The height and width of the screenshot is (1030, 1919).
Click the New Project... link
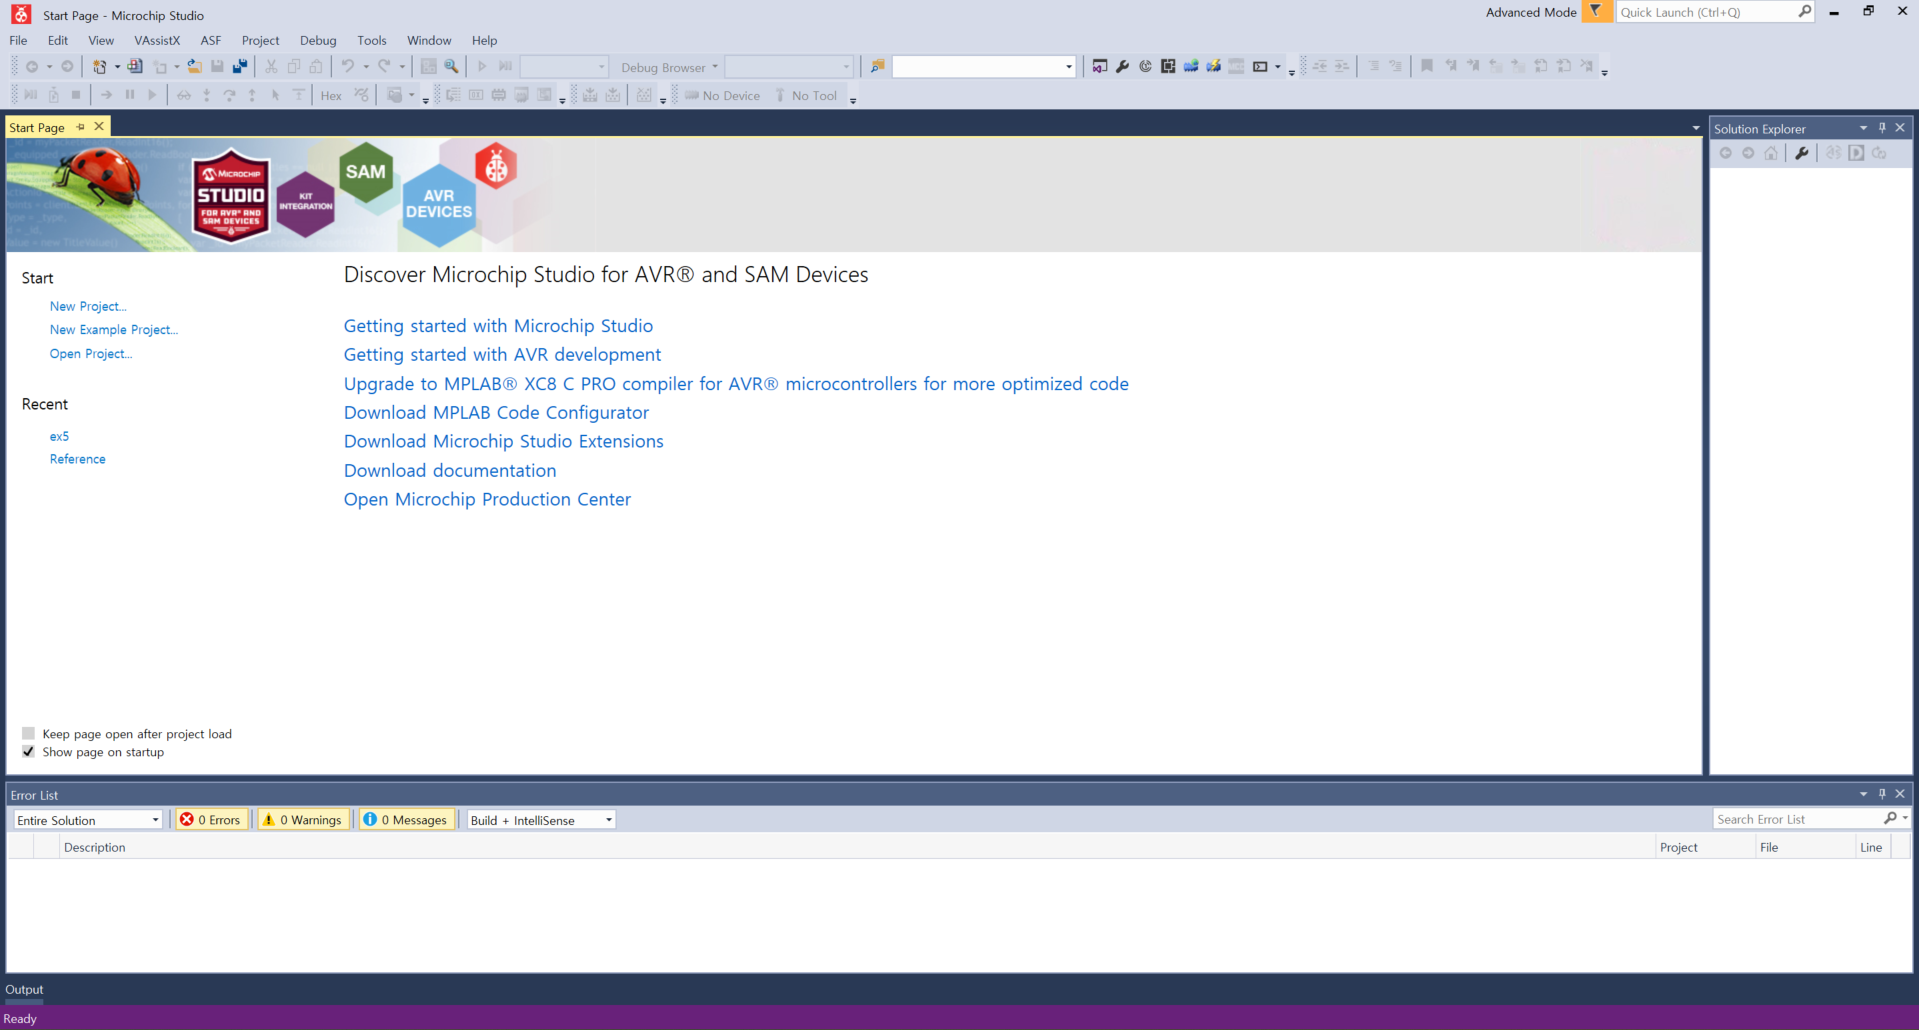click(88, 306)
